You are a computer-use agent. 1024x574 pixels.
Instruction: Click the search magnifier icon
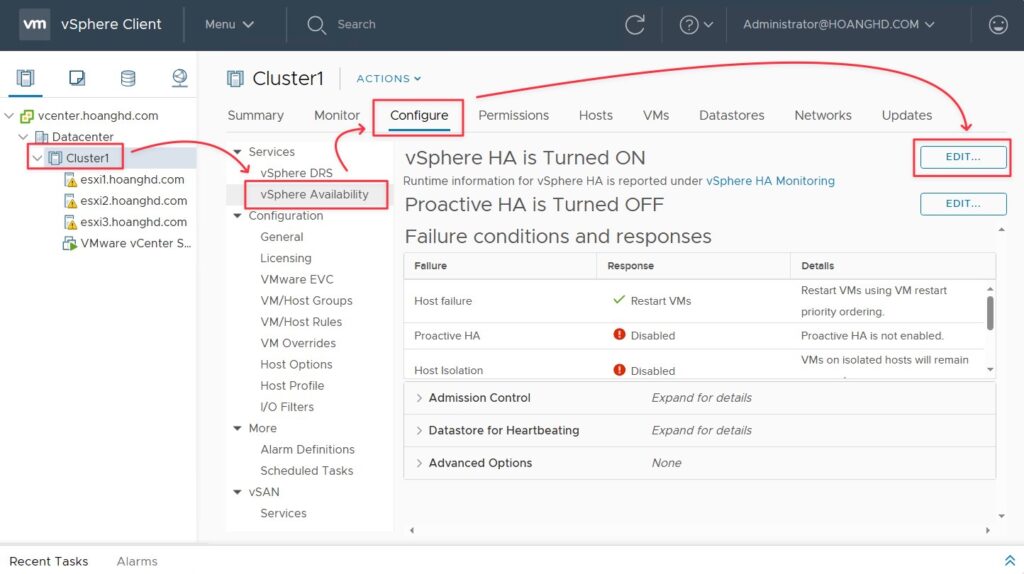pyautogui.click(x=317, y=25)
